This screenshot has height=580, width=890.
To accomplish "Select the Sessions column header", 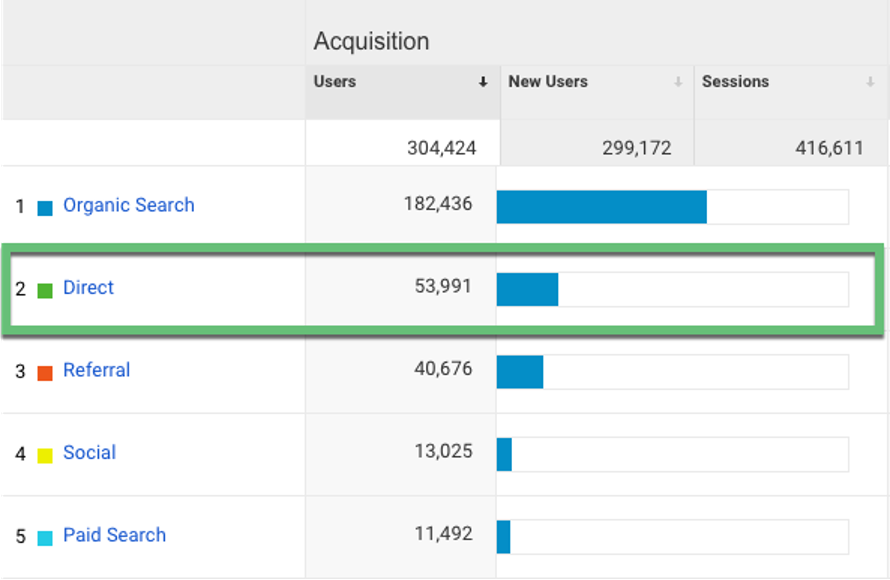I will pos(737,82).
